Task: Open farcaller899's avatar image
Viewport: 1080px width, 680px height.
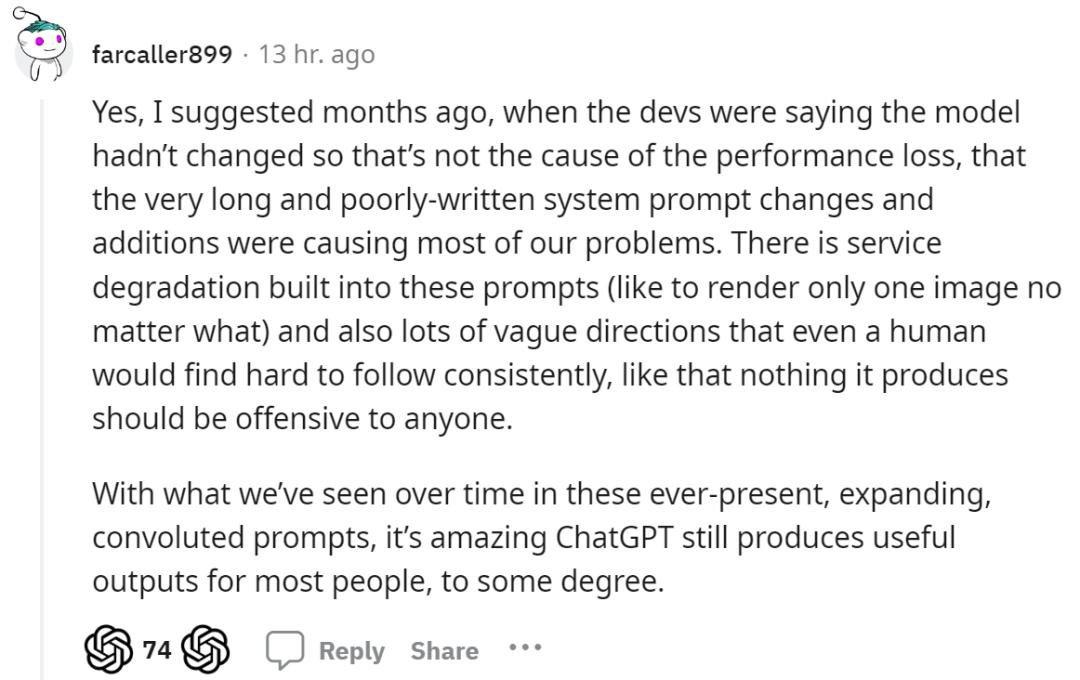Action: pyautogui.click(x=43, y=52)
